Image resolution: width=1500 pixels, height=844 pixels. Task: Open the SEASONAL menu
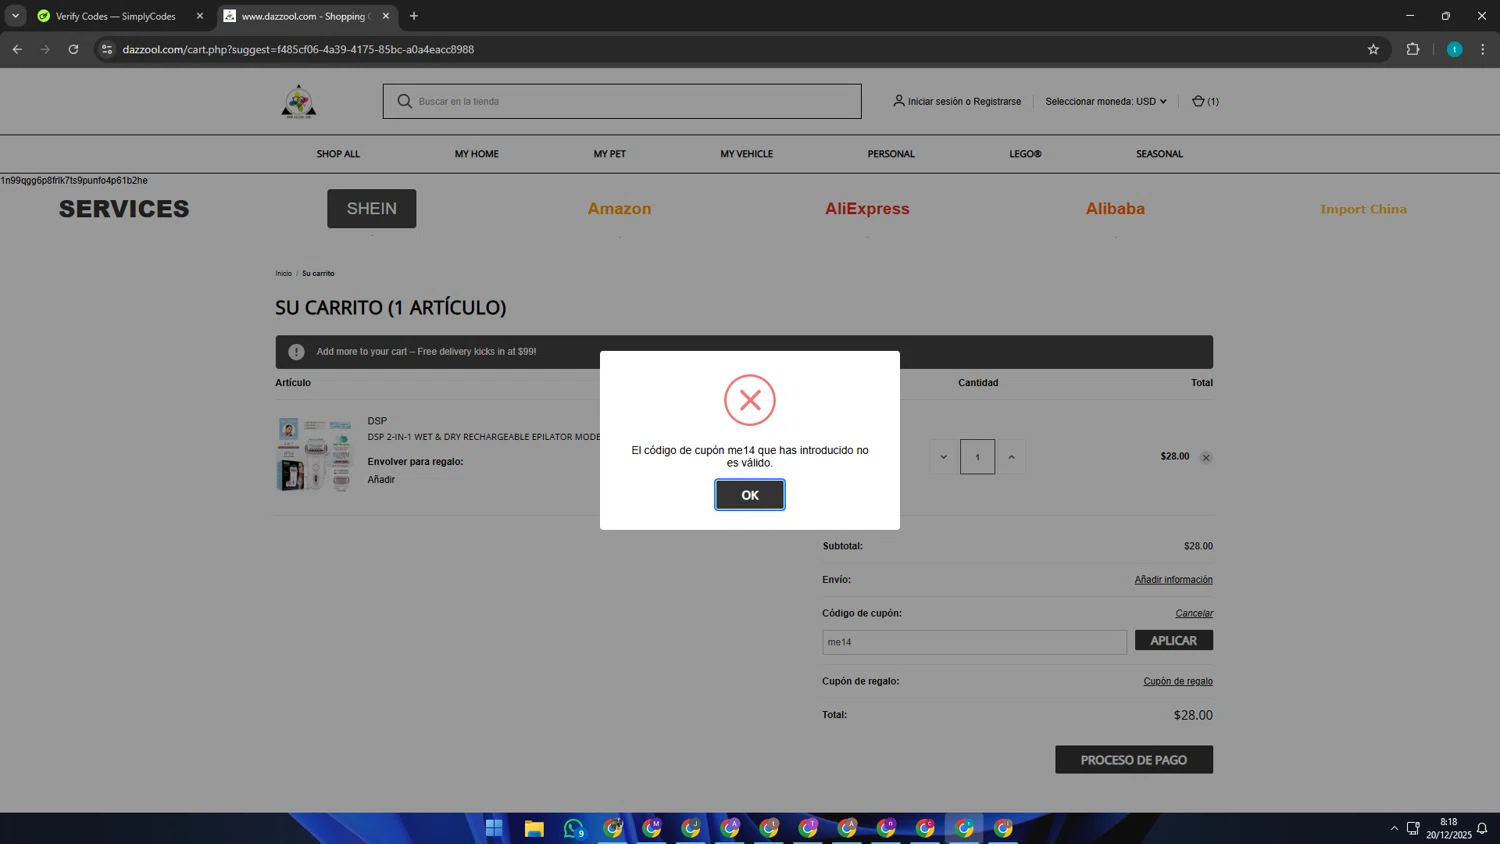click(x=1159, y=154)
